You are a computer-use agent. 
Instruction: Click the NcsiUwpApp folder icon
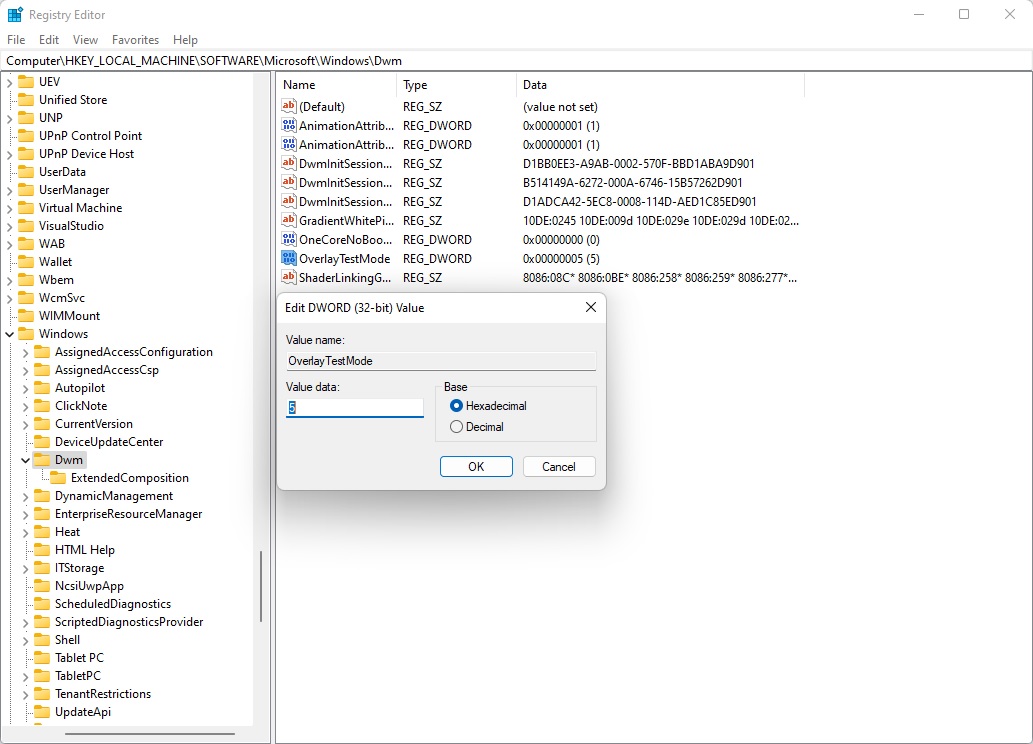click(42, 586)
